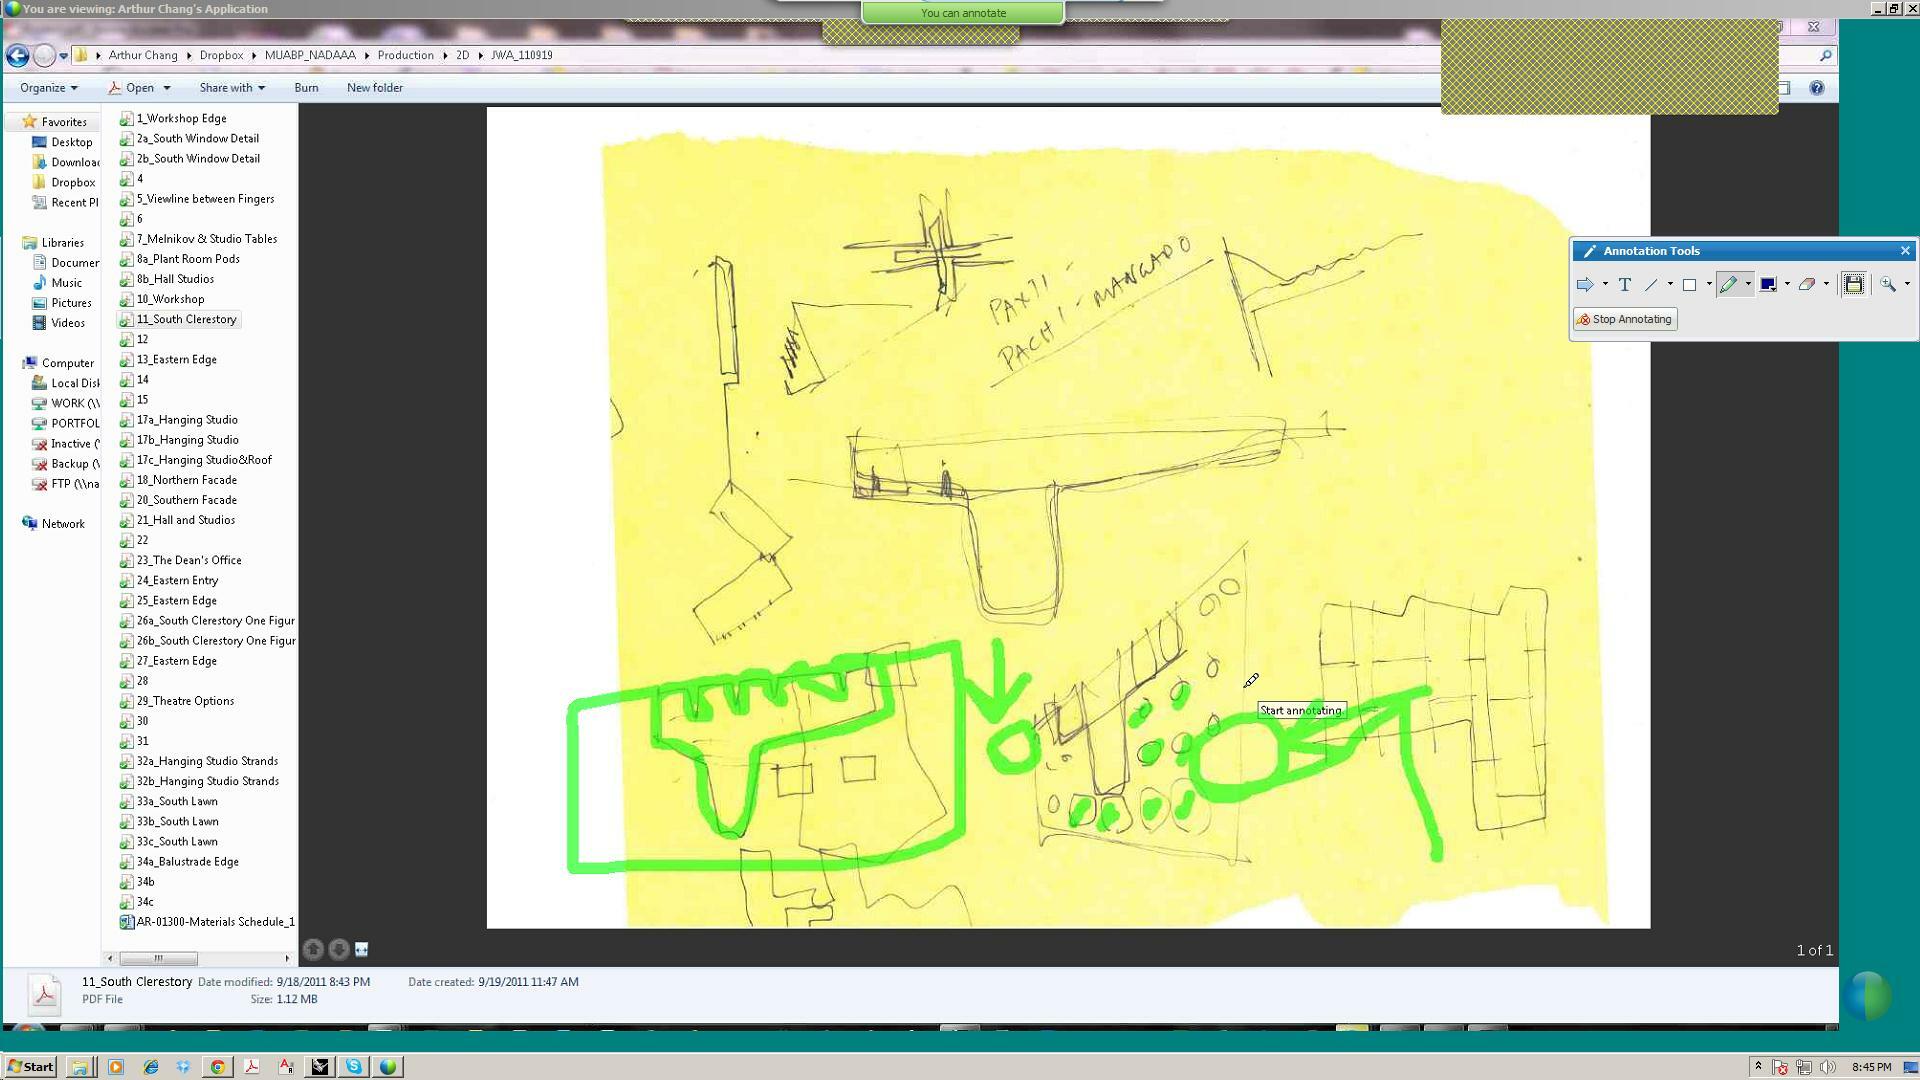
Task: Select the arrow pointer annotation tool
Action: [x=1584, y=285]
